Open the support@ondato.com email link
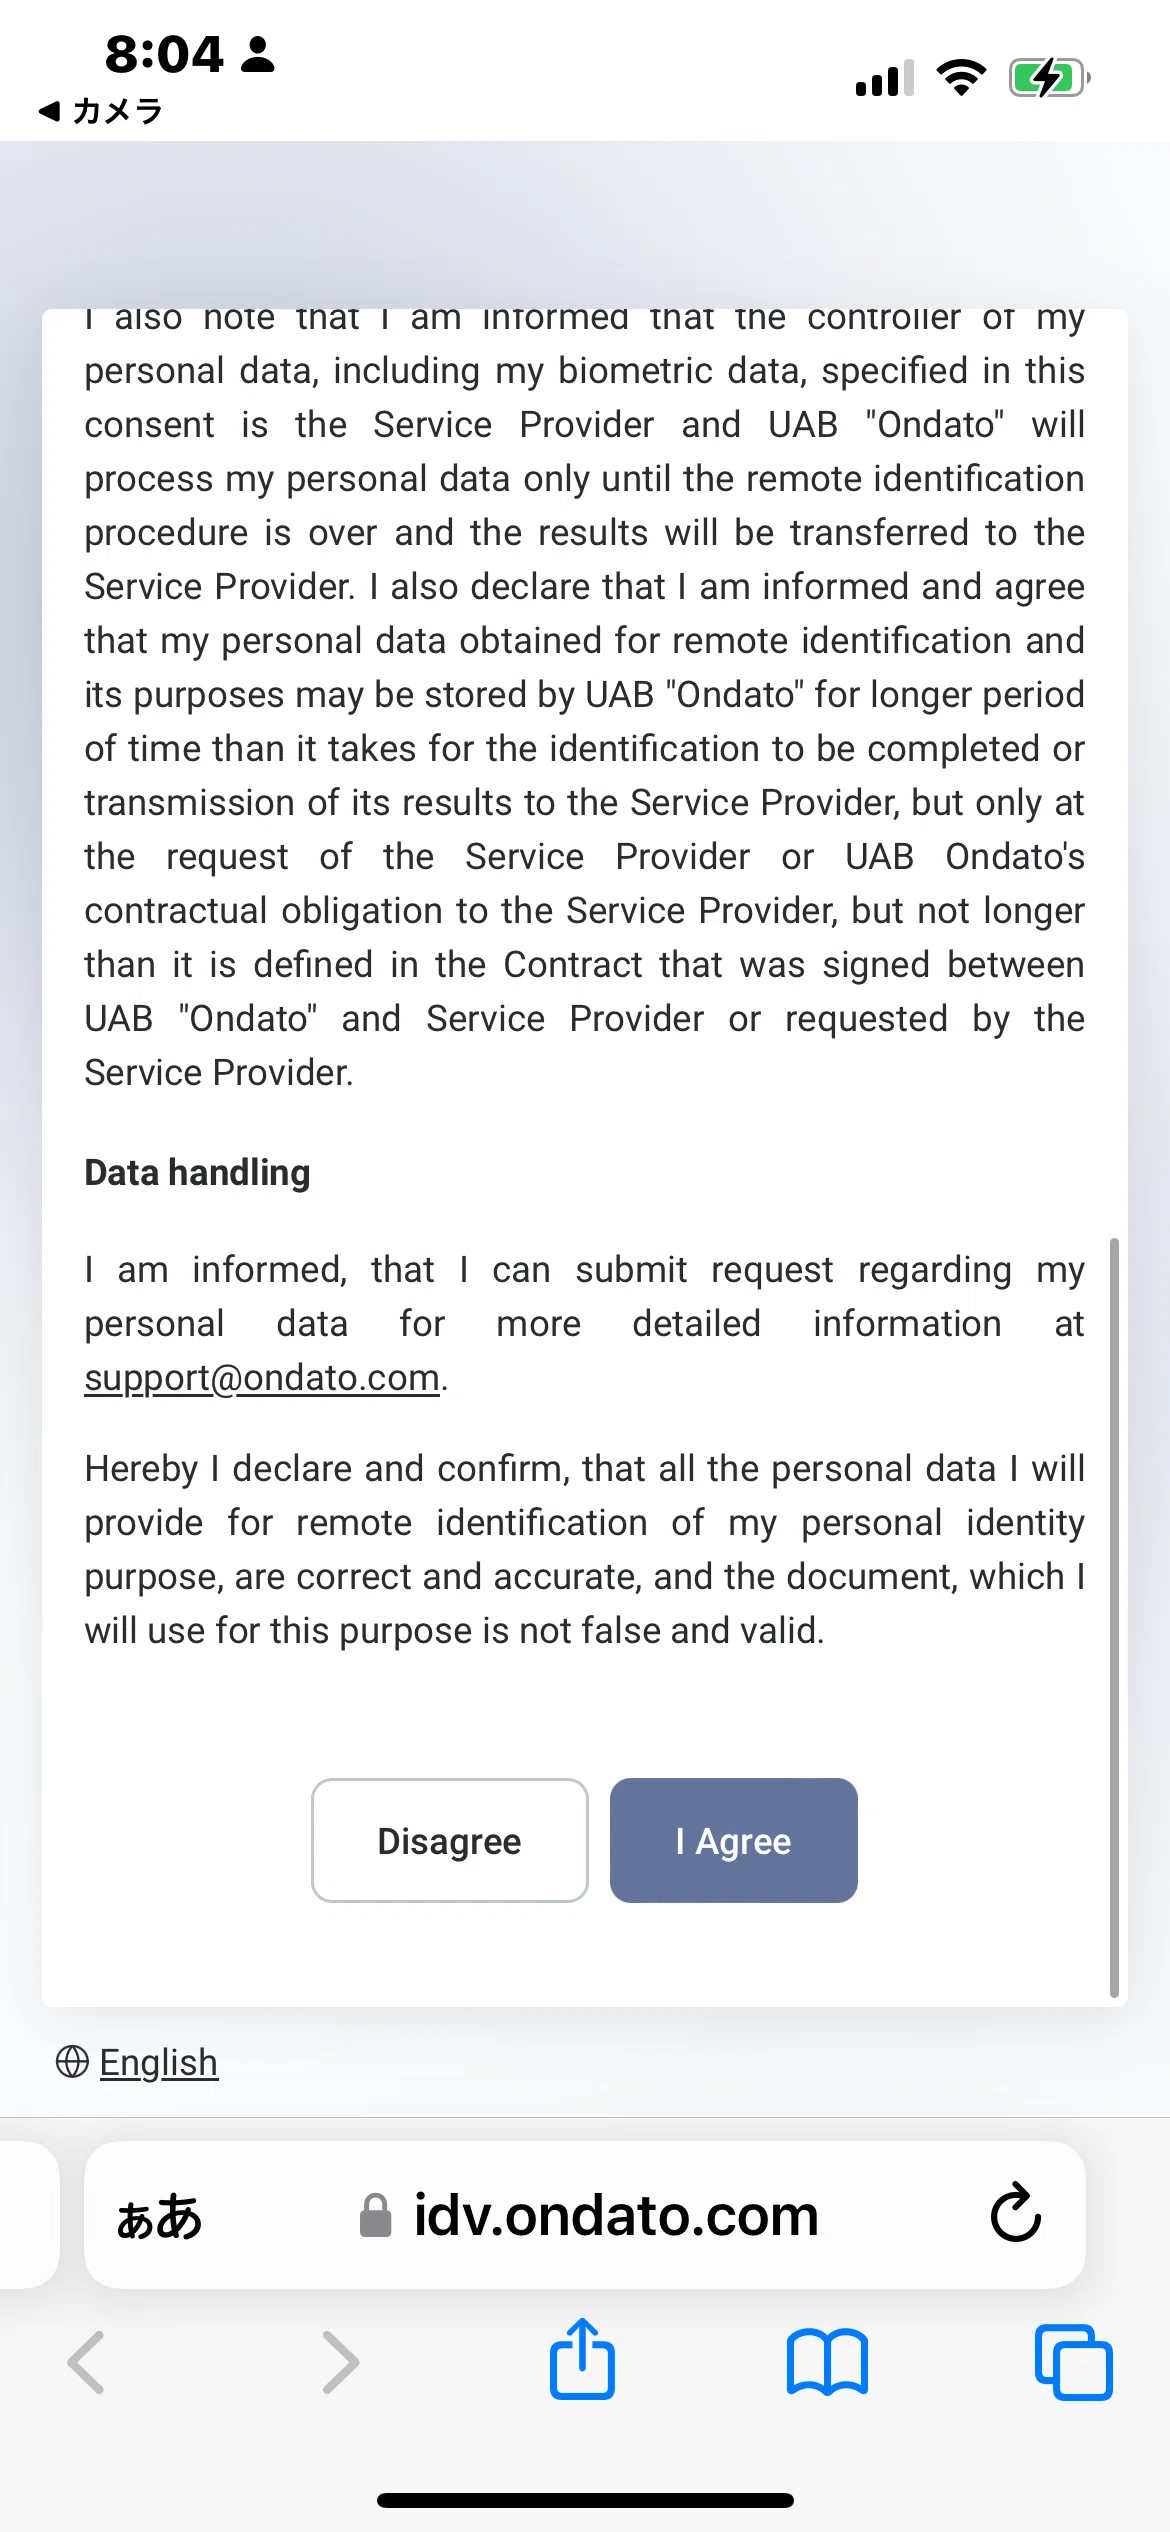The image size is (1170, 2532). pos(262,1378)
